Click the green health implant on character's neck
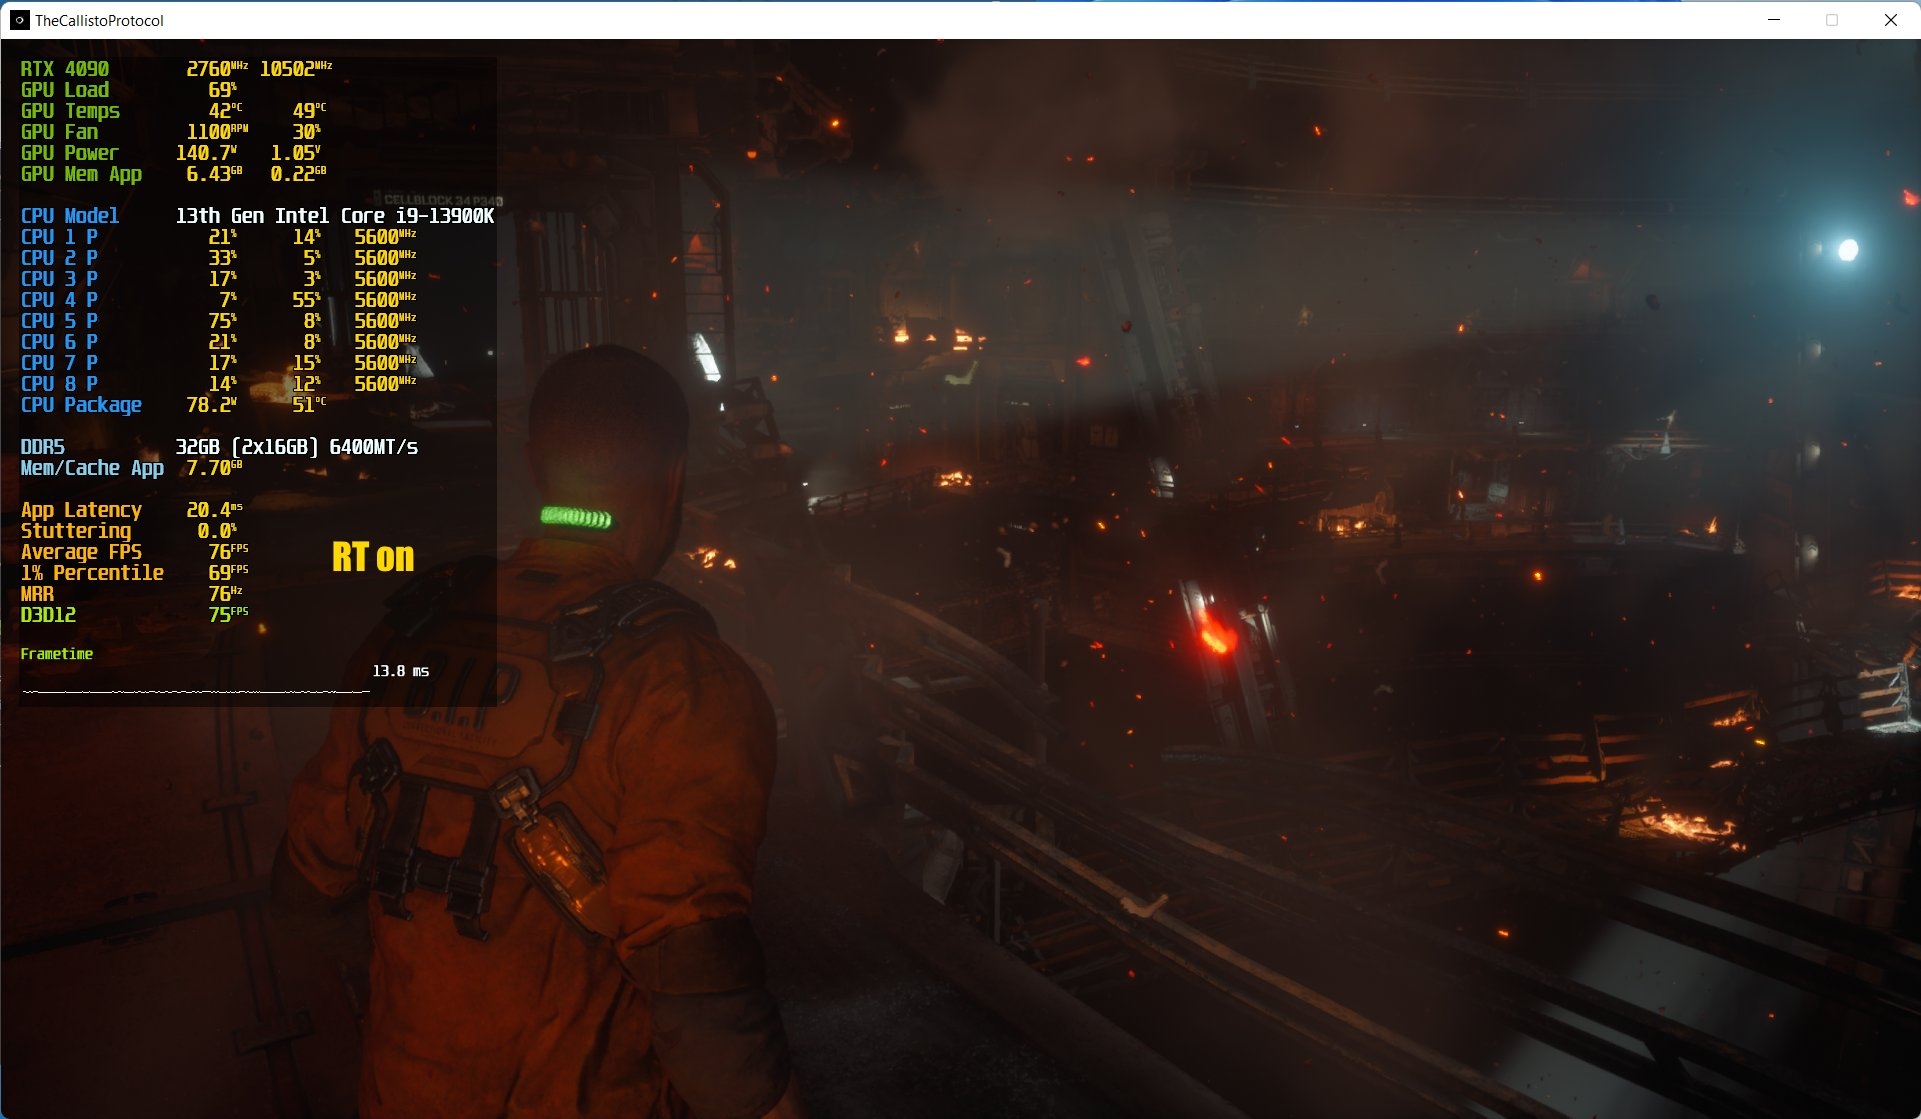The height and width of the screenshot is (1119, 1921). 576,517
